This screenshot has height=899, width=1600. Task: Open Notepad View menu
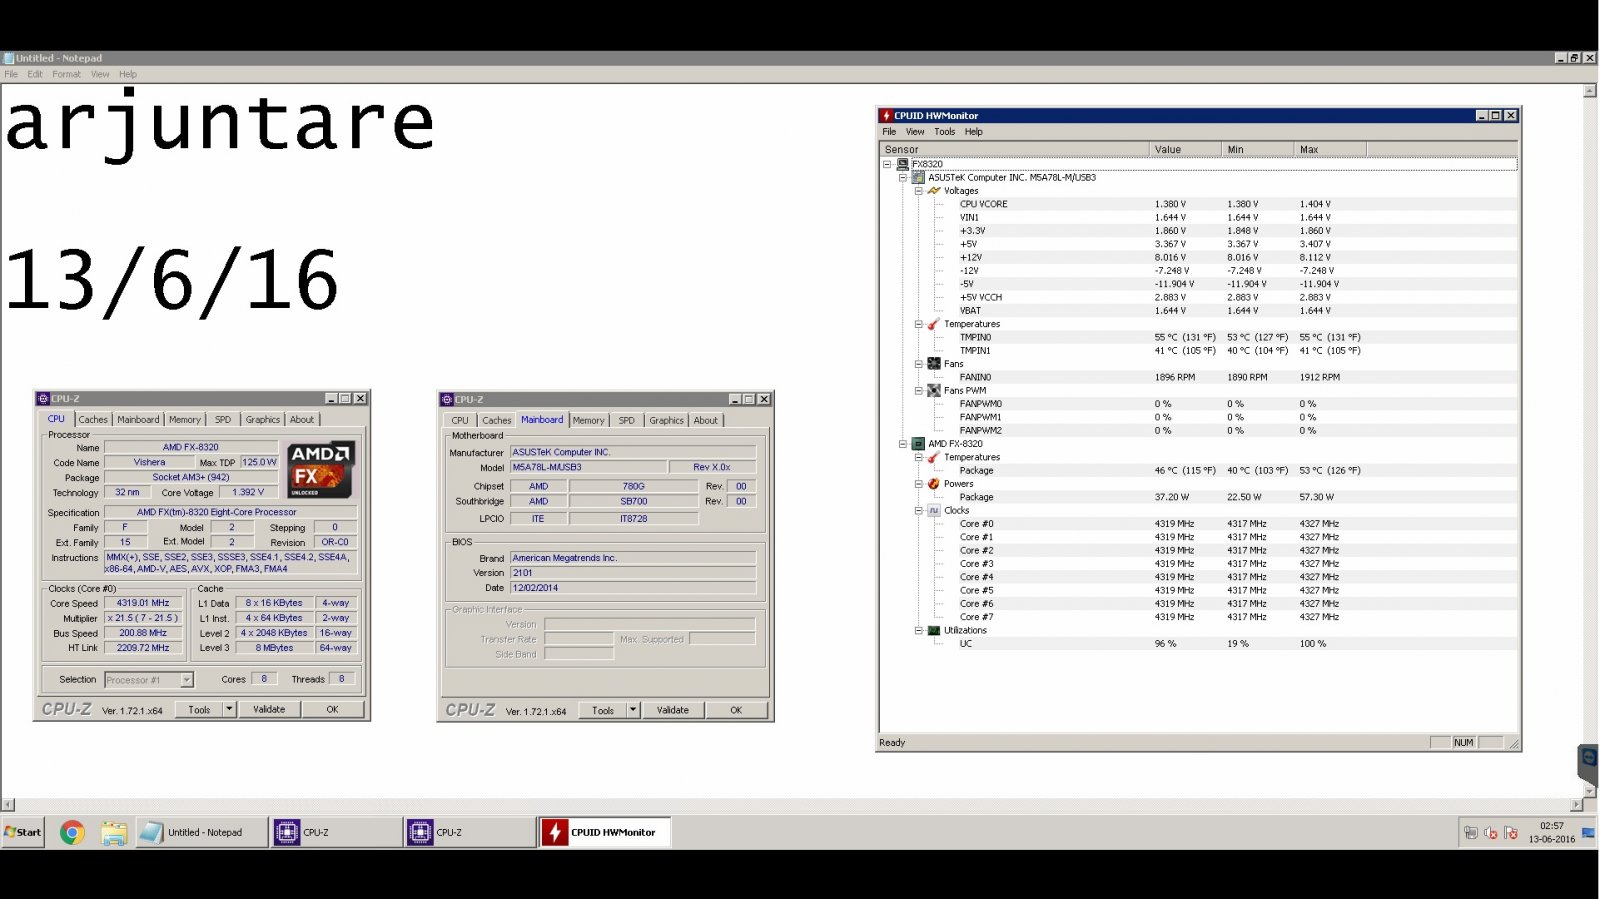pos(100,74)
